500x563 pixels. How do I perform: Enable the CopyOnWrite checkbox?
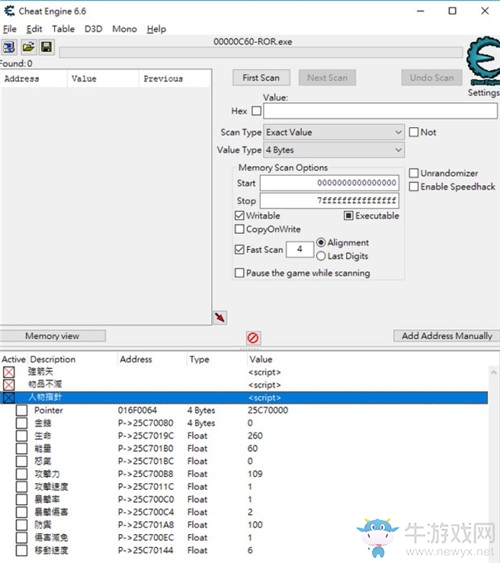(239, 229)
